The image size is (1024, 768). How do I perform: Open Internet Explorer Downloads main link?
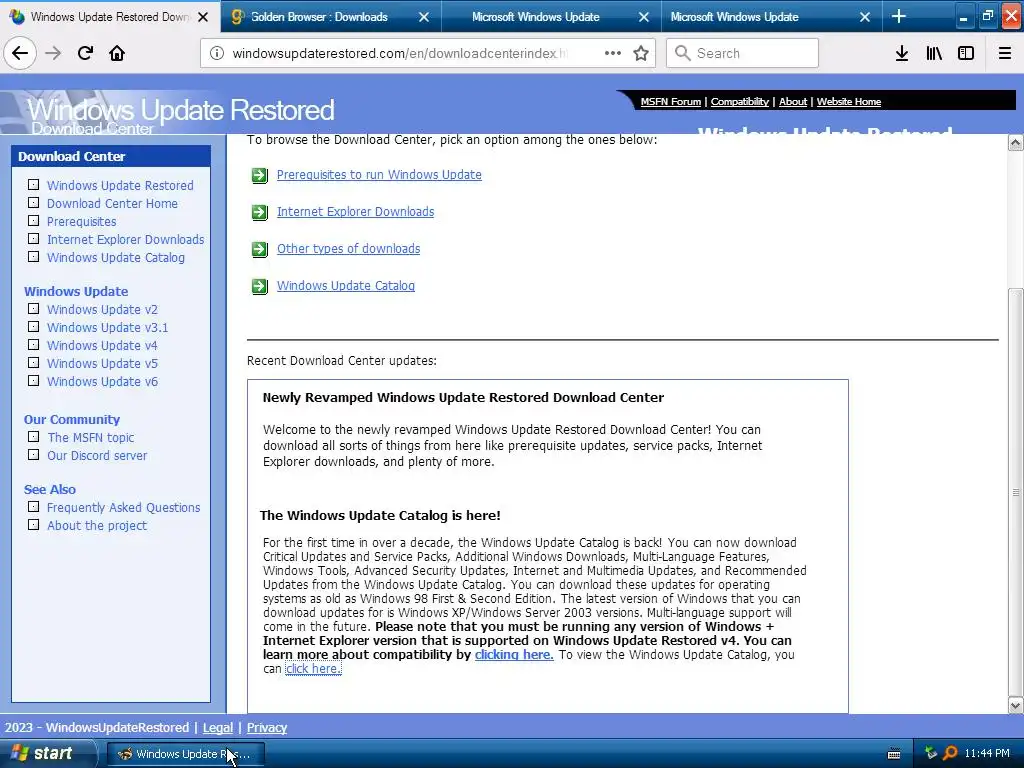point(355,212)
